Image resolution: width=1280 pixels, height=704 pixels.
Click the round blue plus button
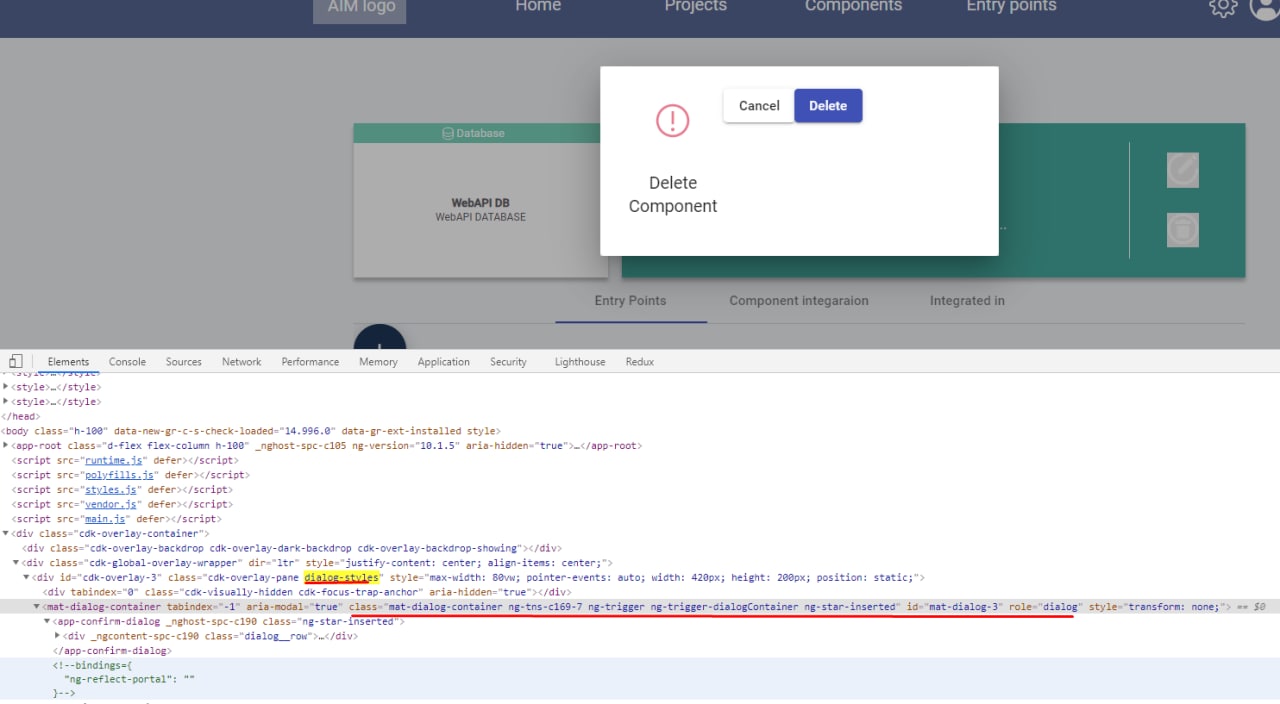pos(380,338)
